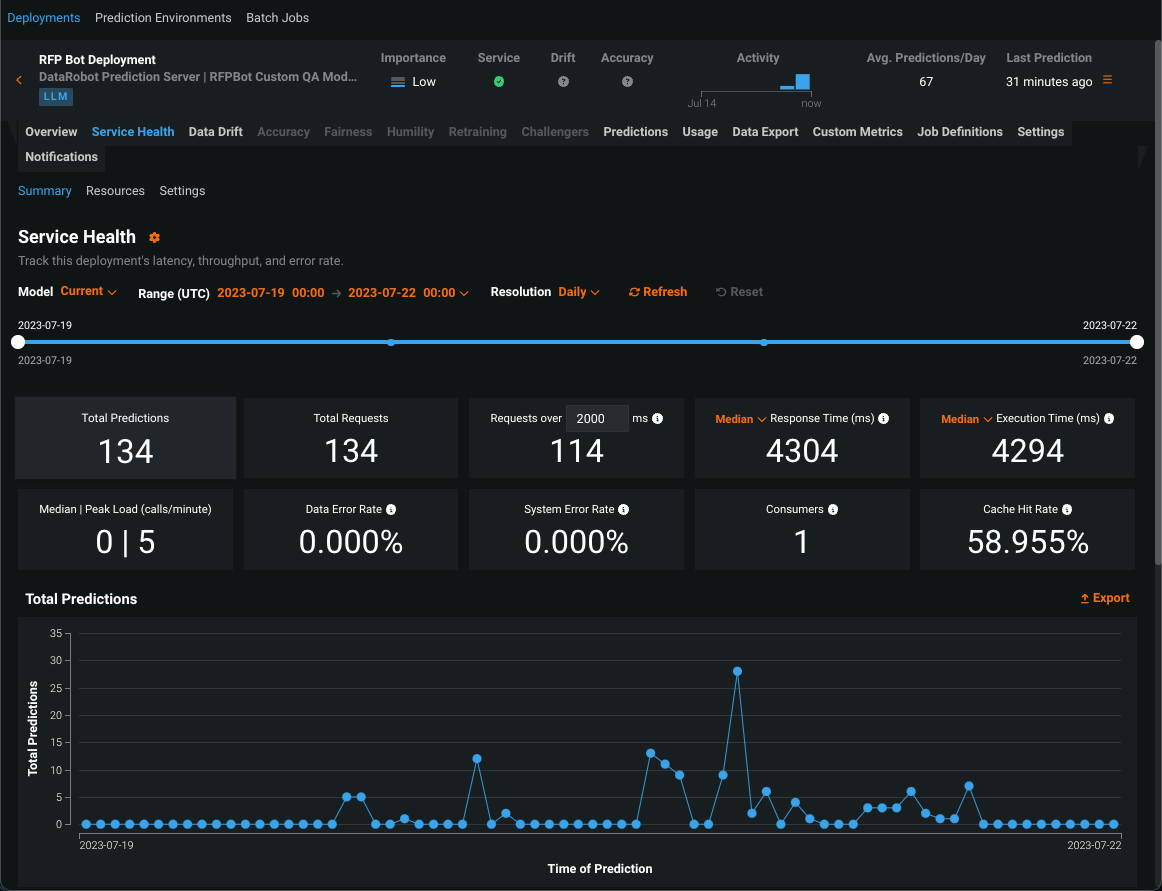
Task: Click the Requests over milliseconds input field
Action: (596, 419)
